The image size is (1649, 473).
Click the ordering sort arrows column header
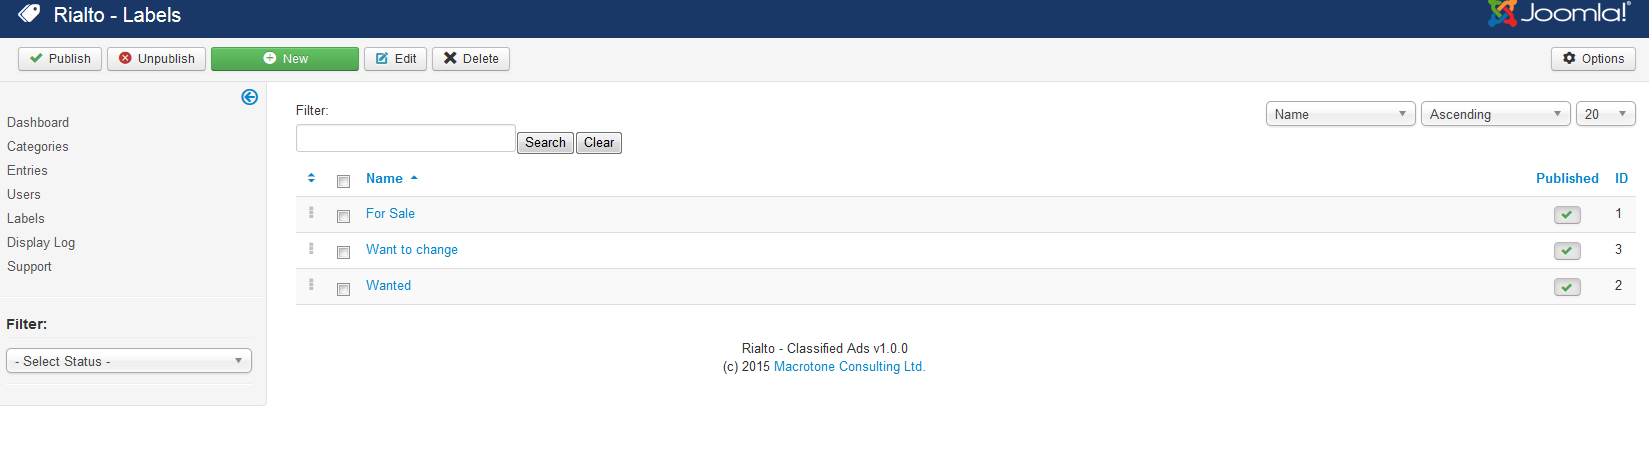311,178
